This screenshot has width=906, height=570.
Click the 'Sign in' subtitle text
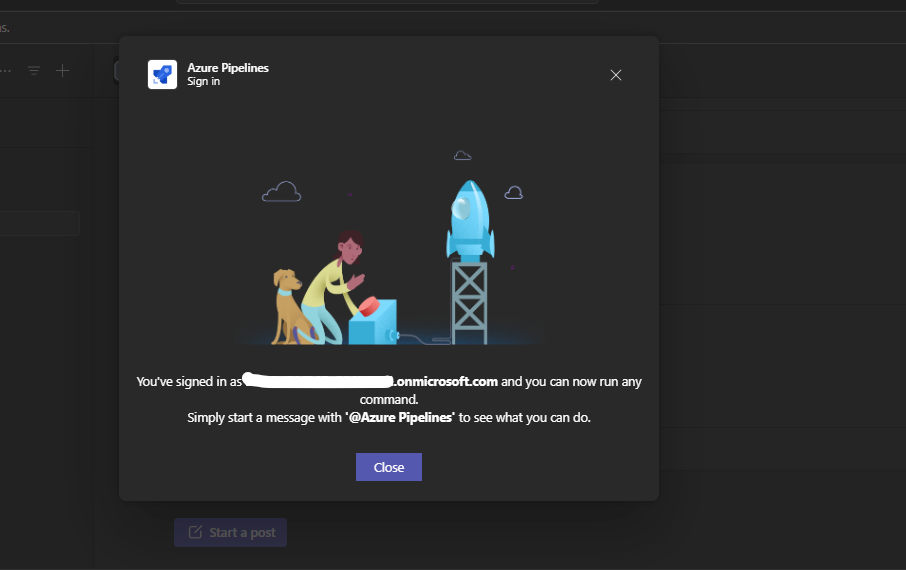tap(203, 82)
